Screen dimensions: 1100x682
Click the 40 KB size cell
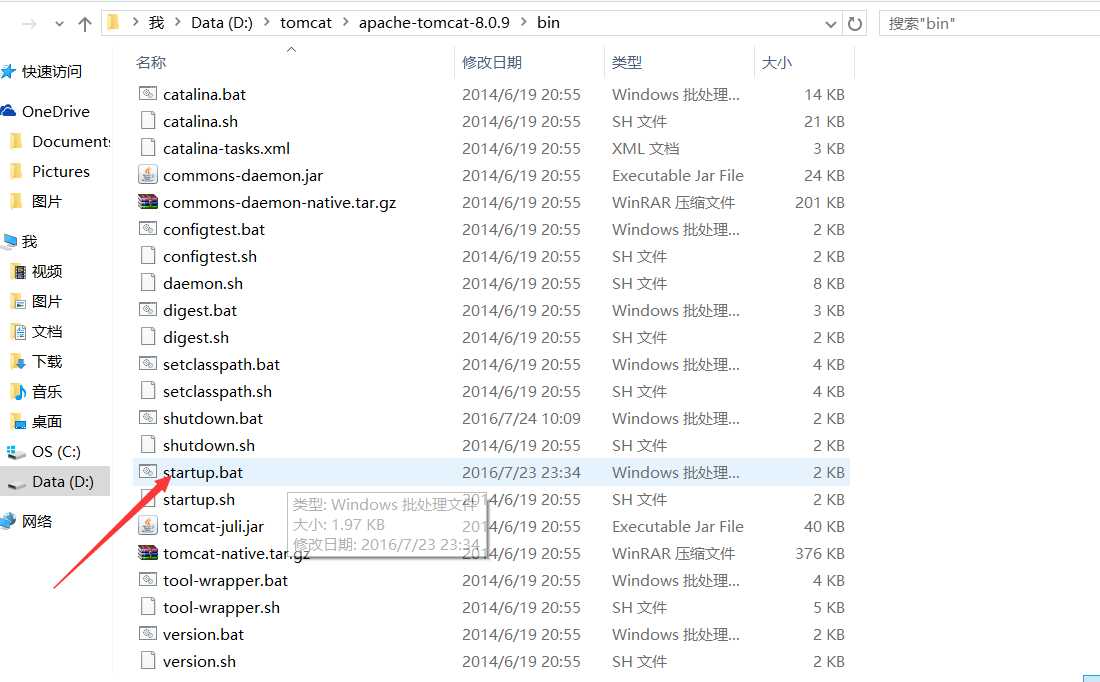824,526
